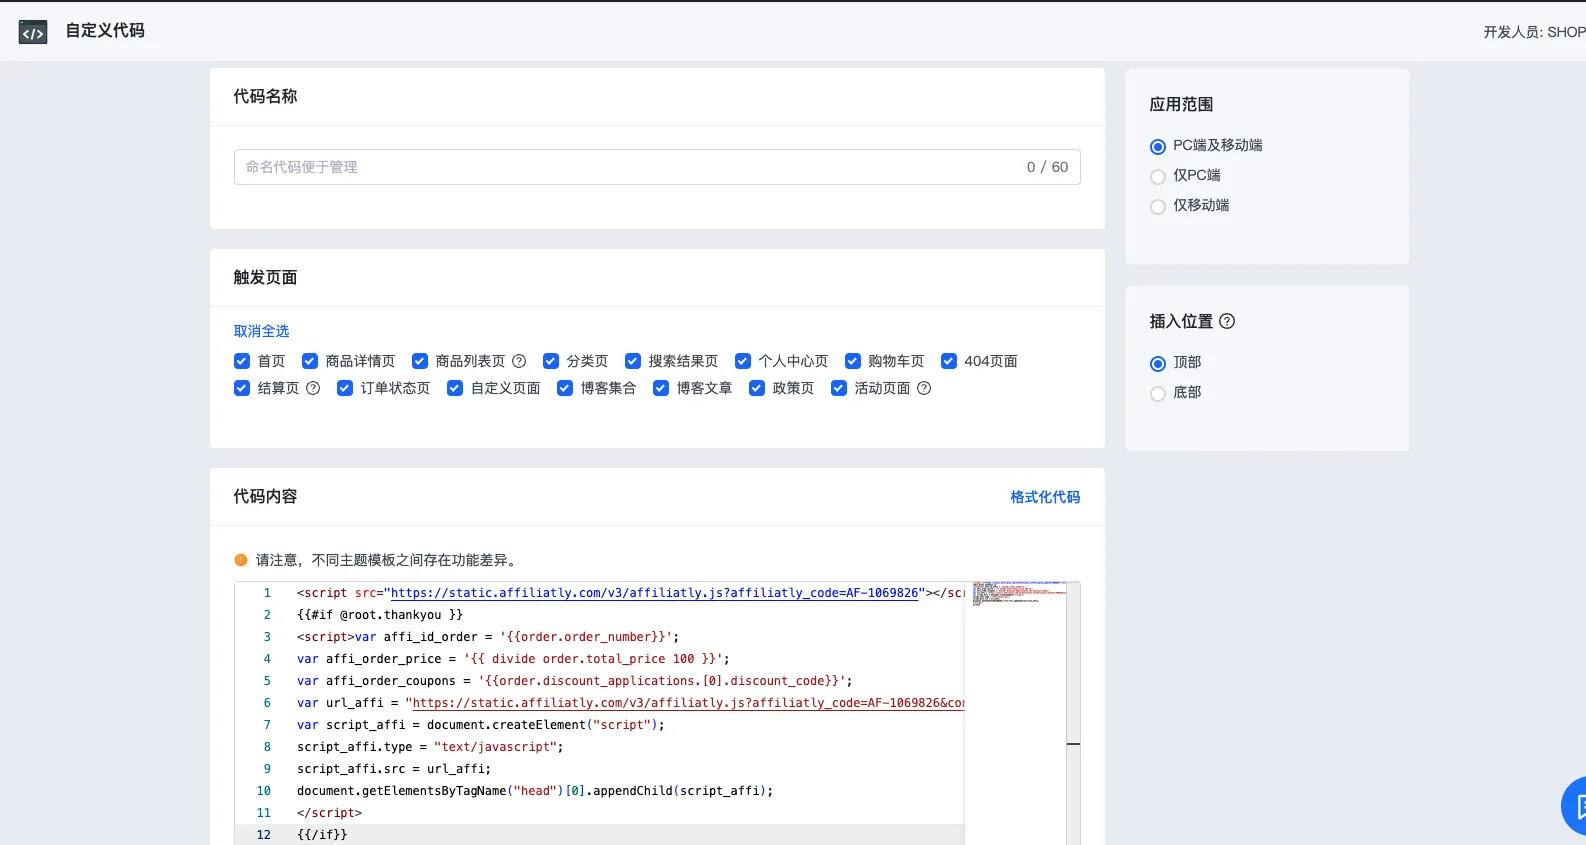Click 格式化代码 to format code
The height and width of the screenshot is (845, 1586).
point(1044,497)
